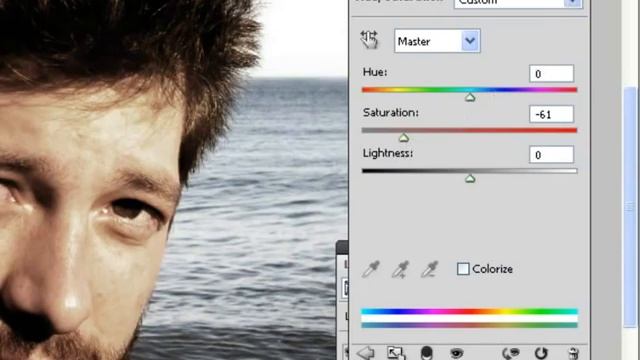Select the Add to Sample eyedropper
The width and height of the screenshot is (640, 360).
coord(400,269)
